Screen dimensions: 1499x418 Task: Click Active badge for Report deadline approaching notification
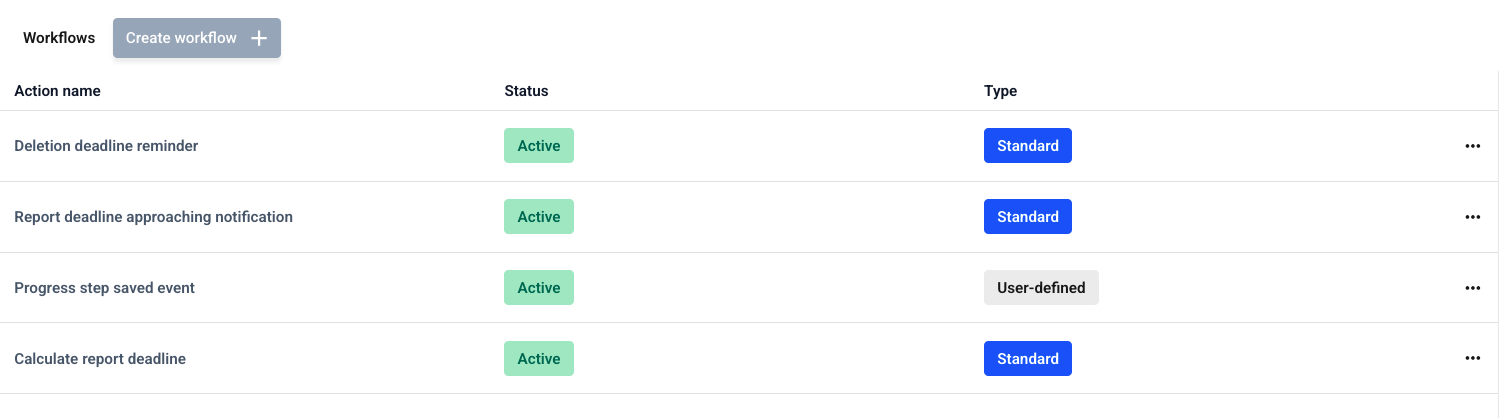[539, 217]
